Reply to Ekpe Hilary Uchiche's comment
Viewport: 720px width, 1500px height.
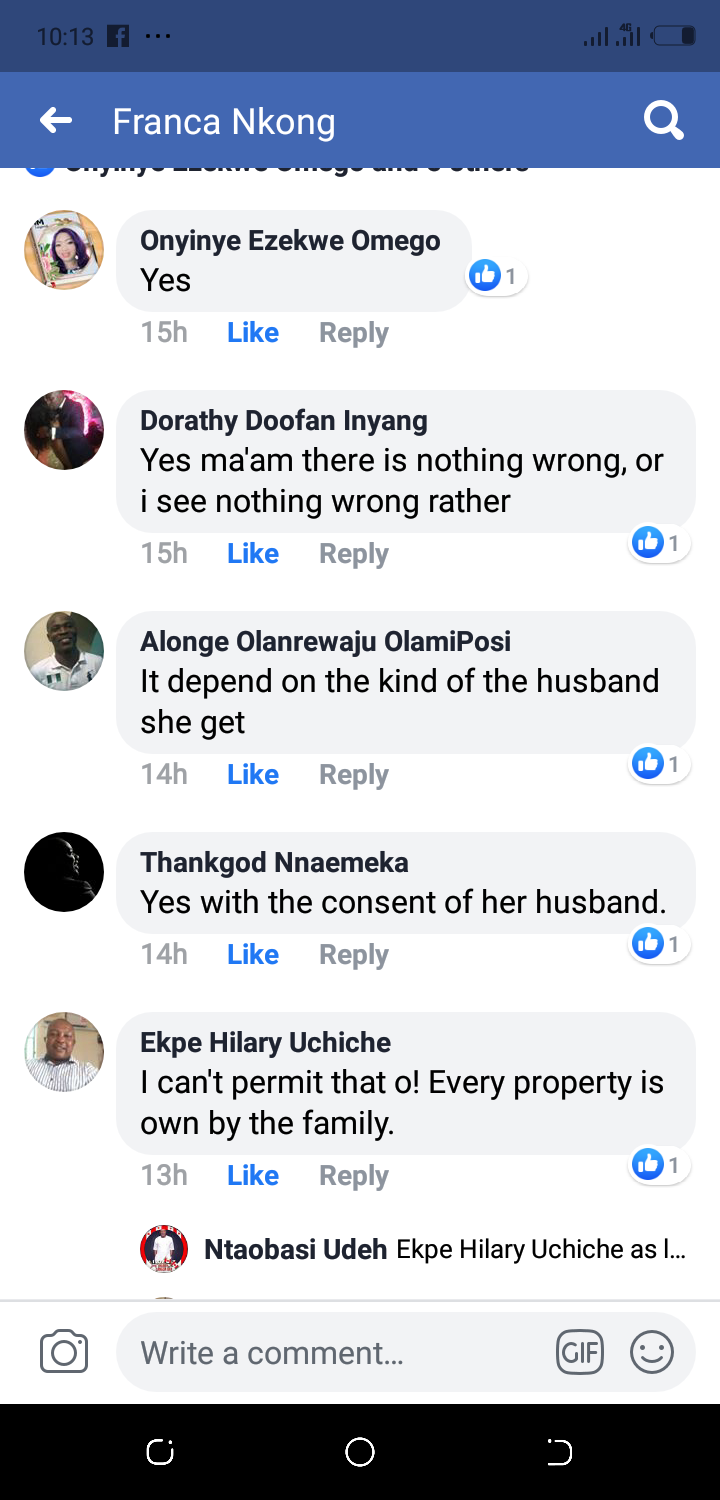tap(353, 1176)
